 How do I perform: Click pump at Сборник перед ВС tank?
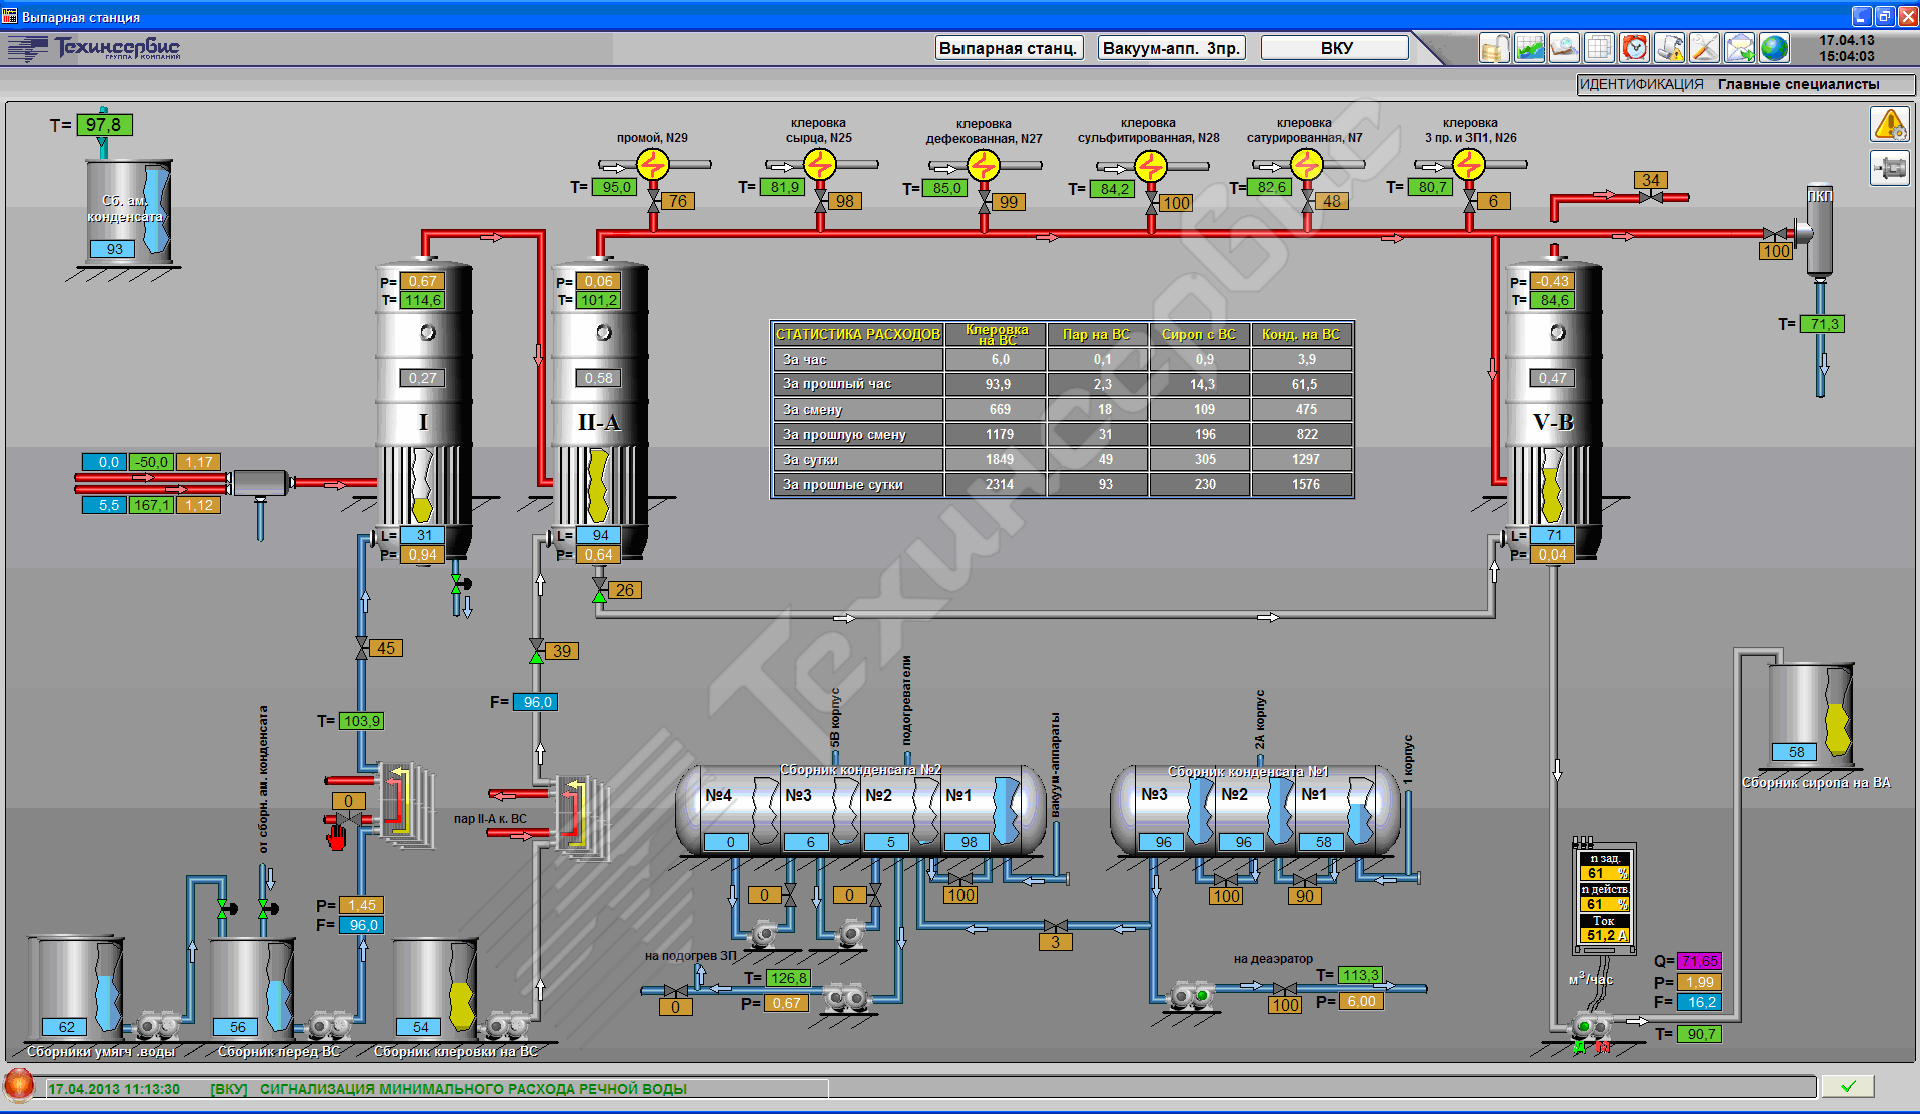pyautogui.click(x=328, y=1026)
